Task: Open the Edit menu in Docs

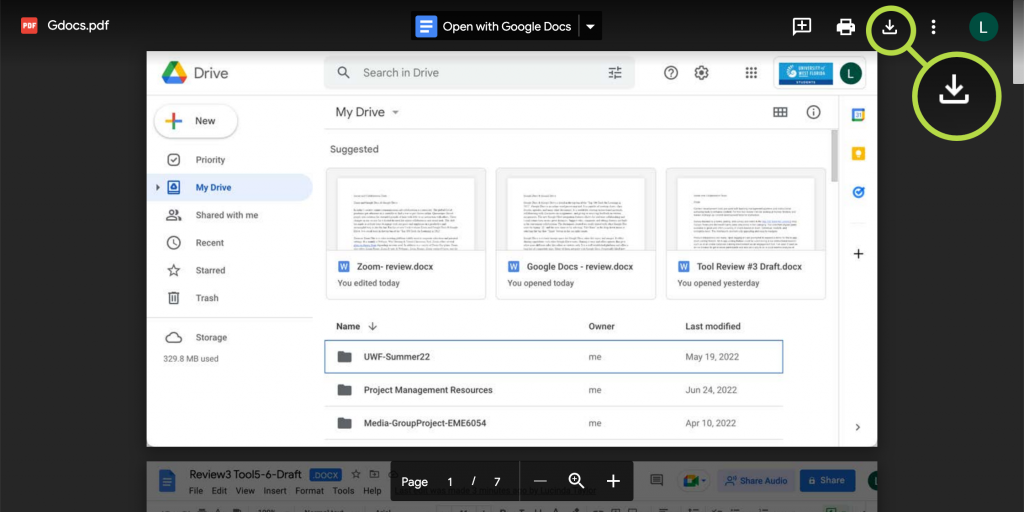Action: pos(219,491)
